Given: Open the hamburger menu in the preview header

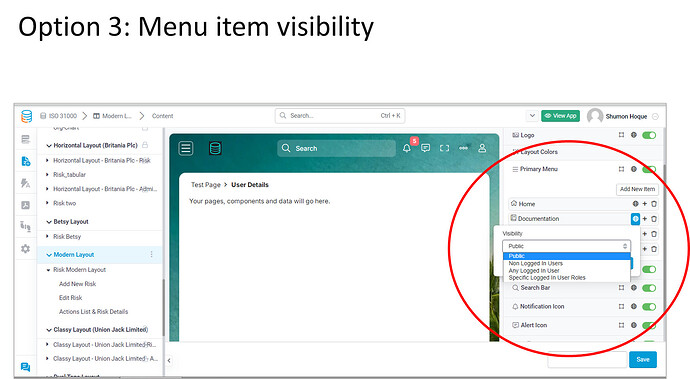Looking at the screenshot, I should [186, 148].
